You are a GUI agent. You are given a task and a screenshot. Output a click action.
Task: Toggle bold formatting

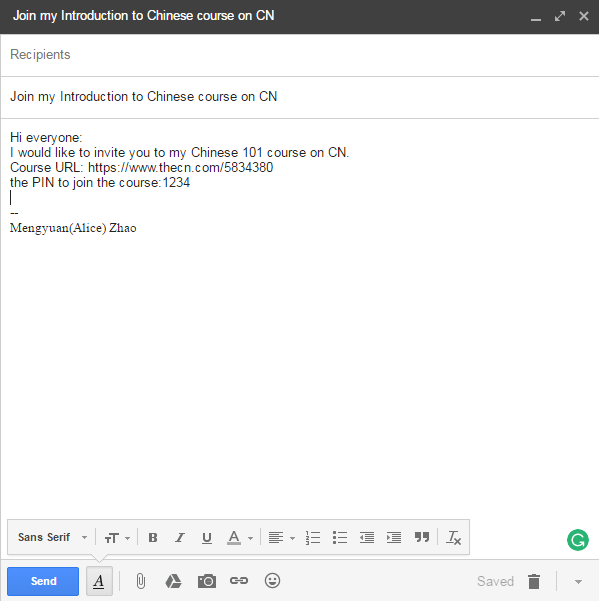(153, 538)
